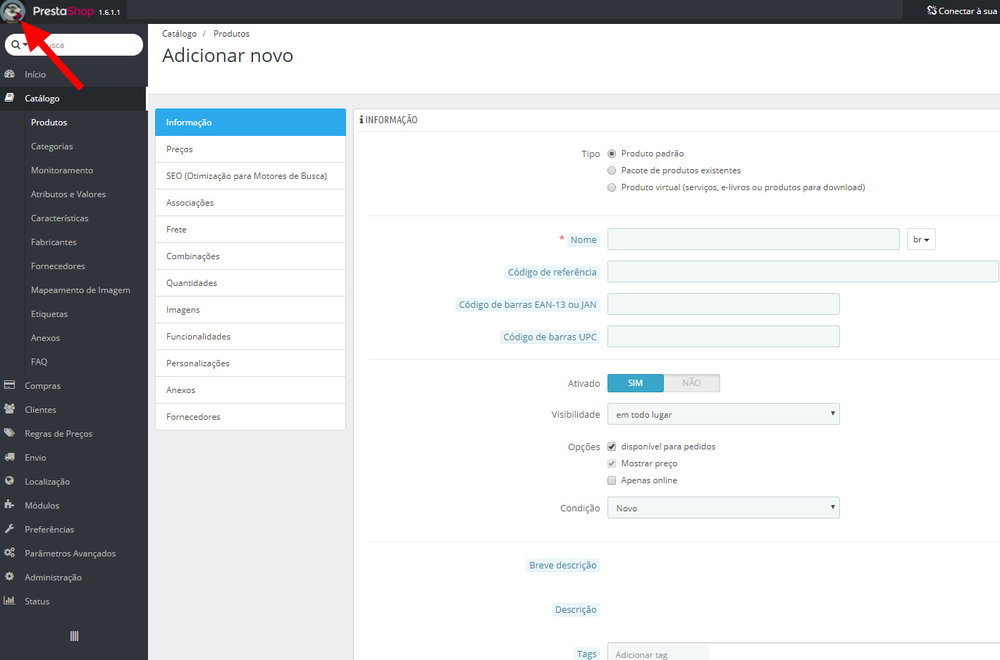Switch to the Preços tab
The image size is (1000, 660).
tap(250, 149)
